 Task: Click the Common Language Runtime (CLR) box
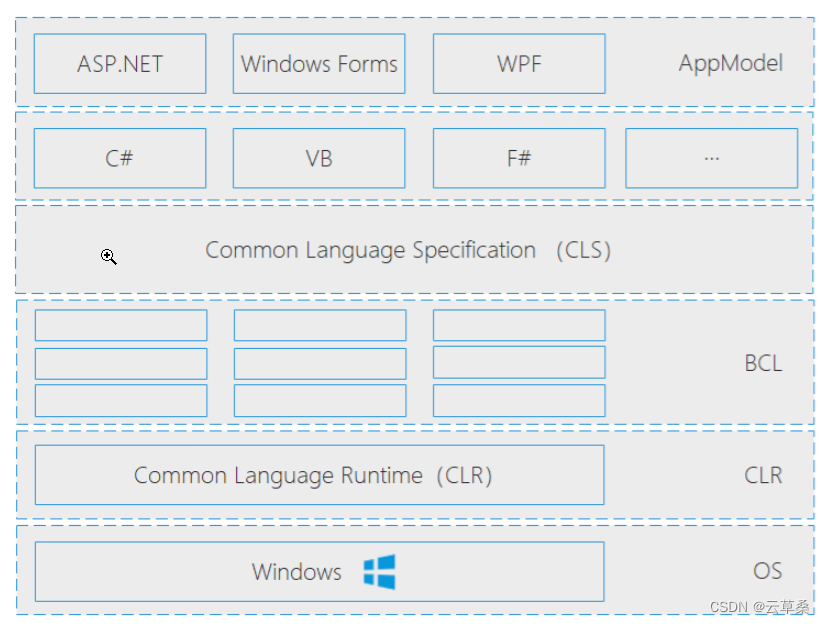319,475
